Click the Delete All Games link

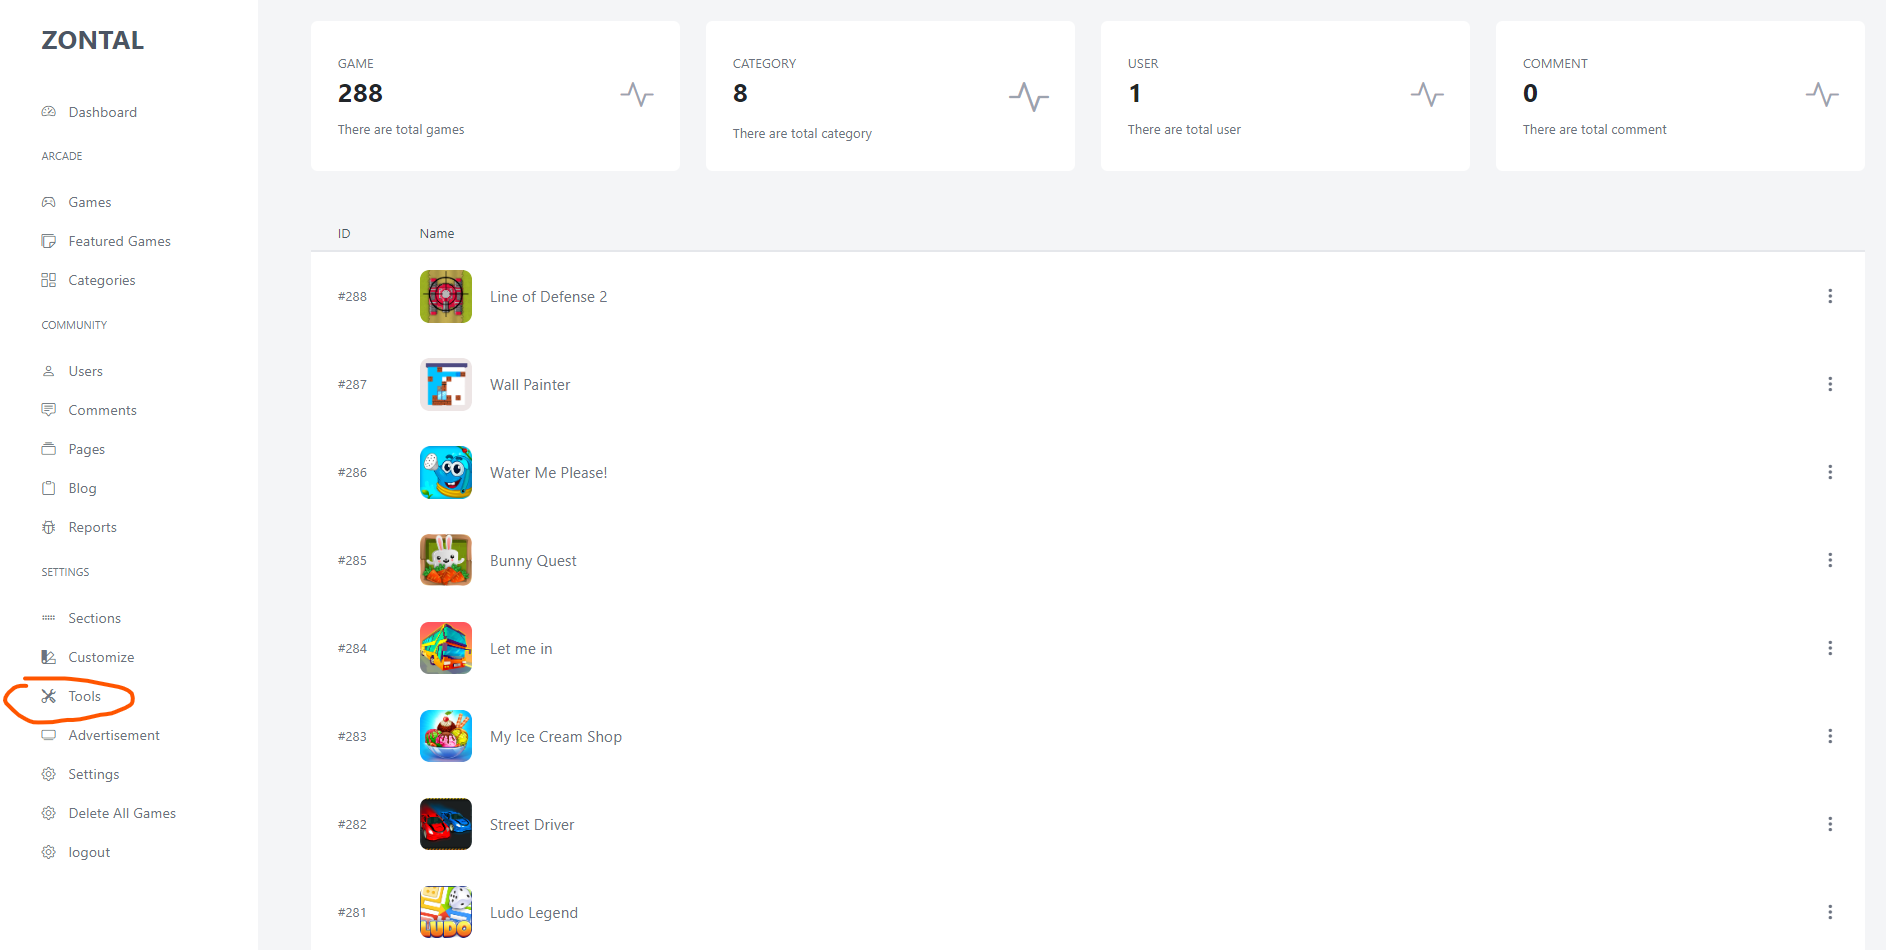122,813
